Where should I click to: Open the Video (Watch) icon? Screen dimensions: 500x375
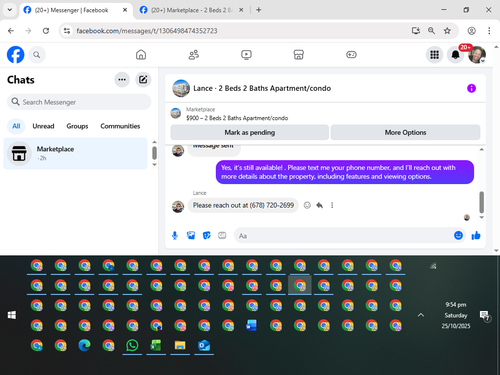coord(246,55)
